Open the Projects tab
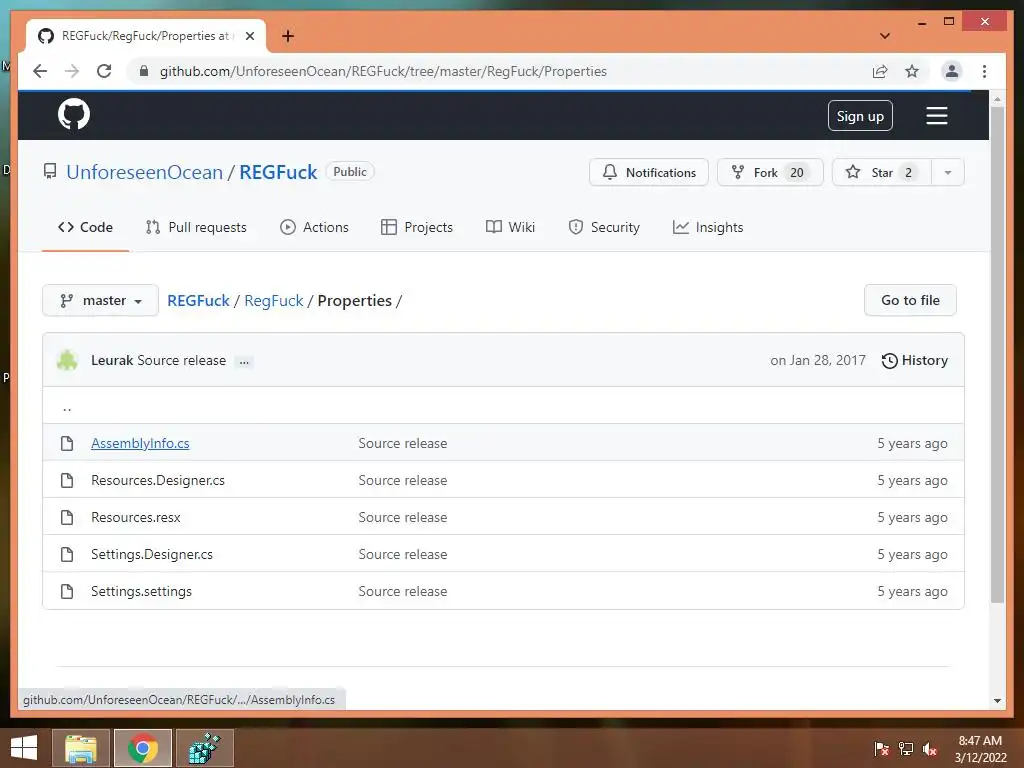This screenshot has width=1024, height=768. 417,227
